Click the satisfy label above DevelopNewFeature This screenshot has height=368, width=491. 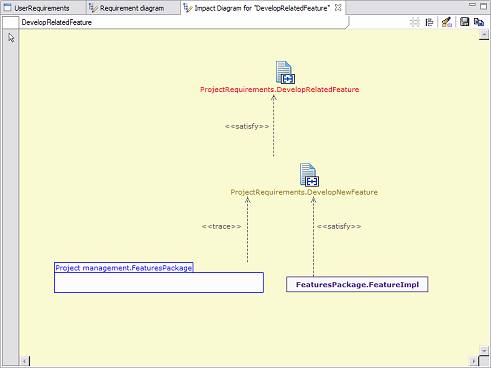[247, 126]
